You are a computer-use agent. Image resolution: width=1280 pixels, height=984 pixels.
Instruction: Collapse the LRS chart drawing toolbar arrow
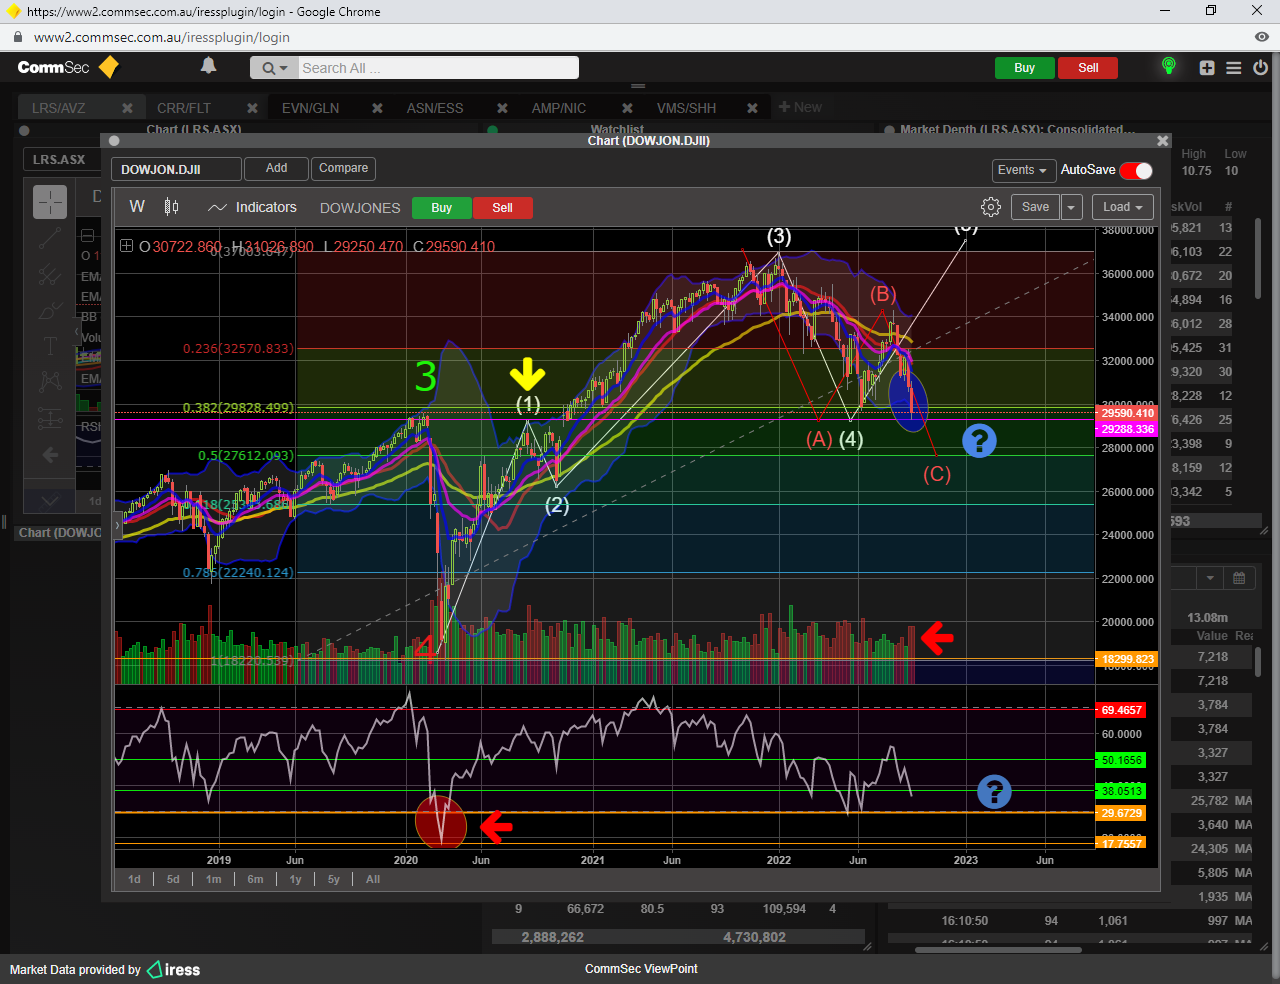pos(78,331)
